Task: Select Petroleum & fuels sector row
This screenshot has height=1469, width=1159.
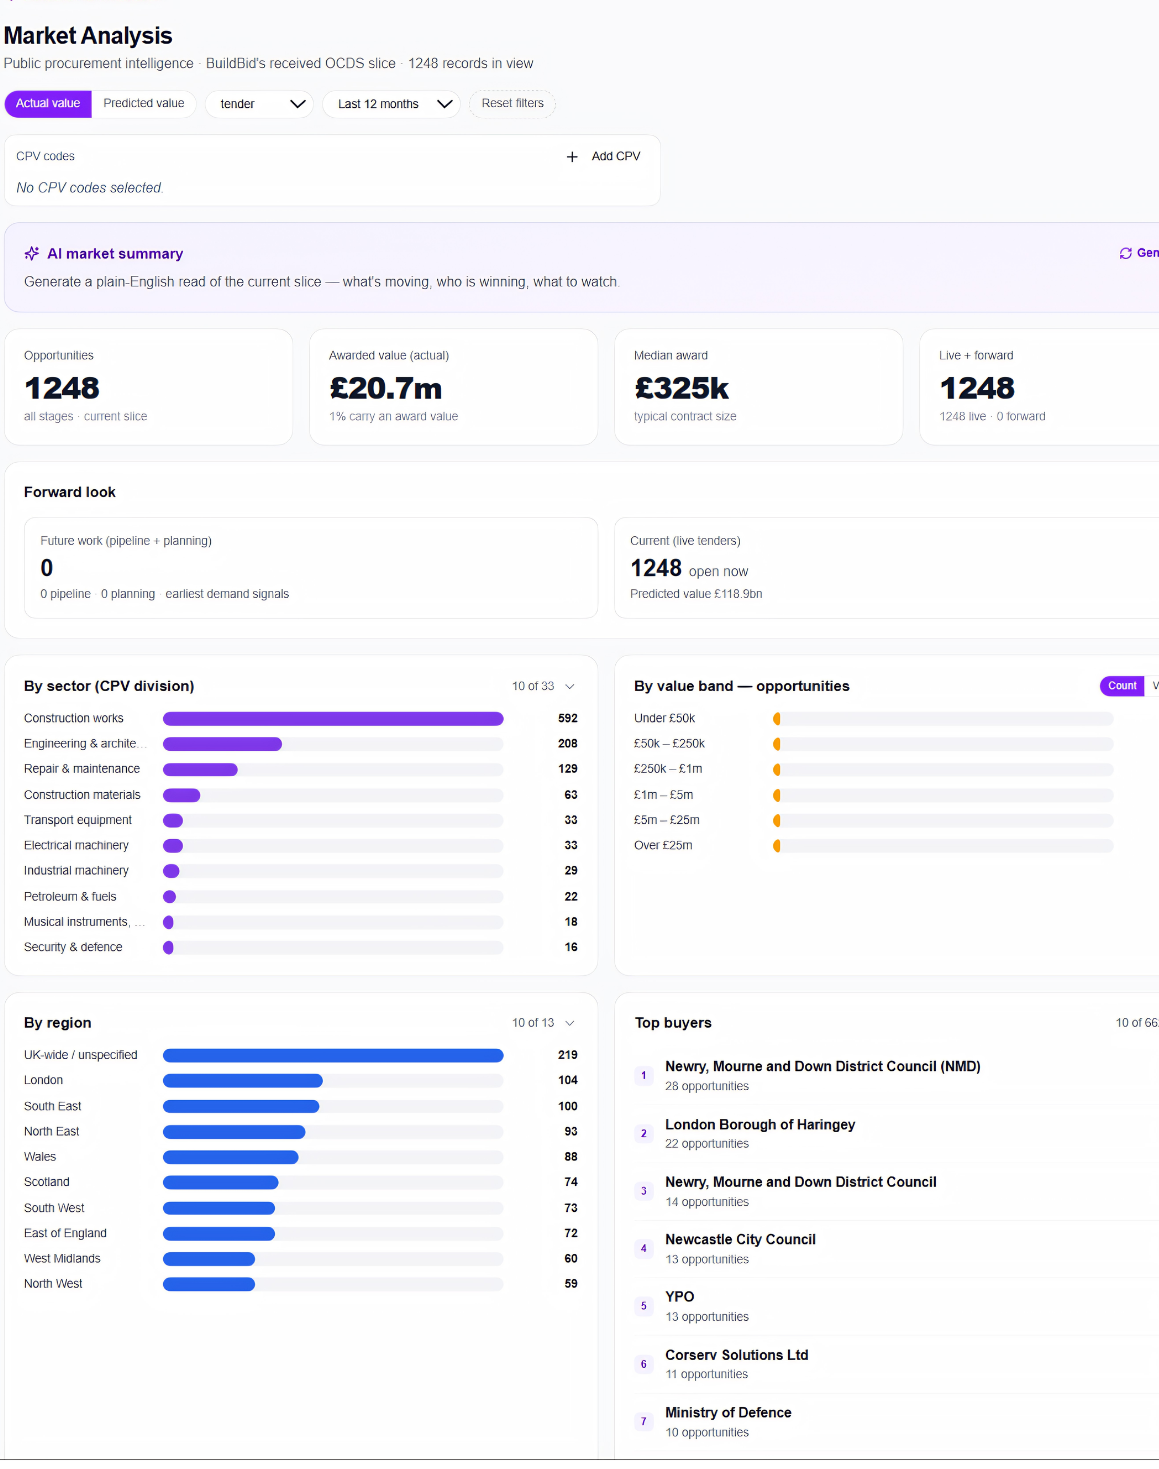Action: point(301,897)
